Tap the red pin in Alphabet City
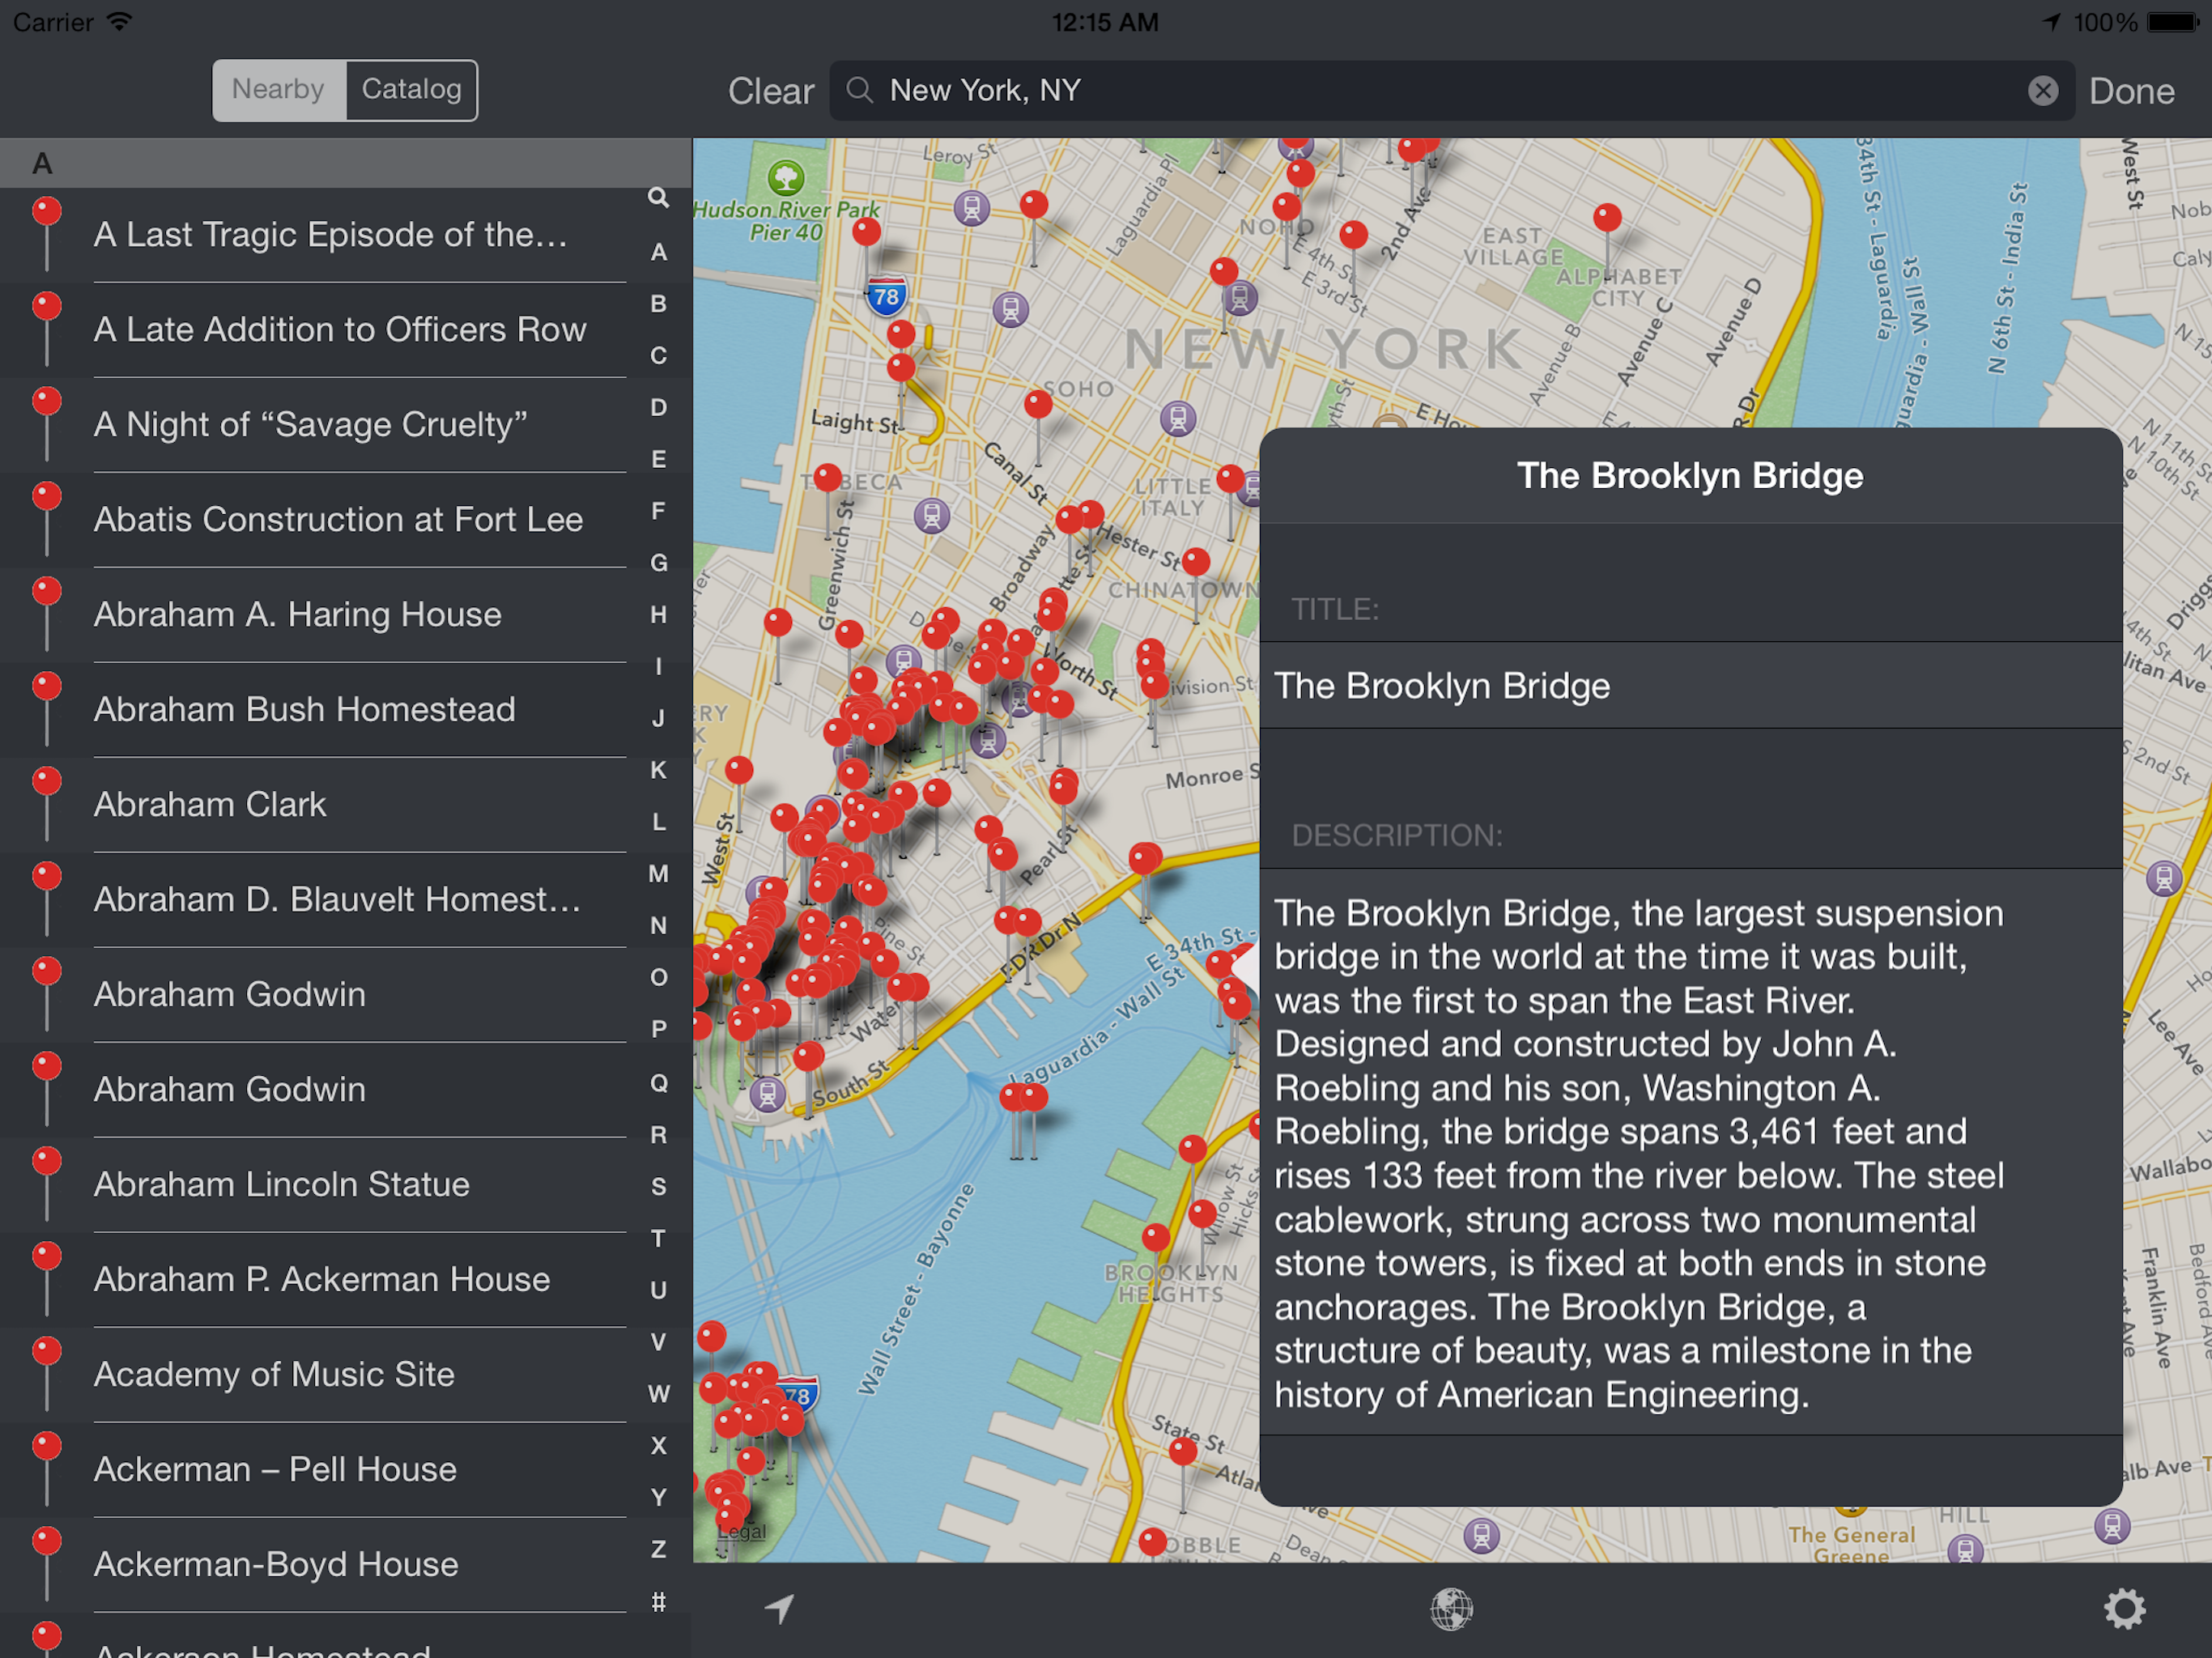This screenshot has height=1658, width=2212. pos(1607,217)
